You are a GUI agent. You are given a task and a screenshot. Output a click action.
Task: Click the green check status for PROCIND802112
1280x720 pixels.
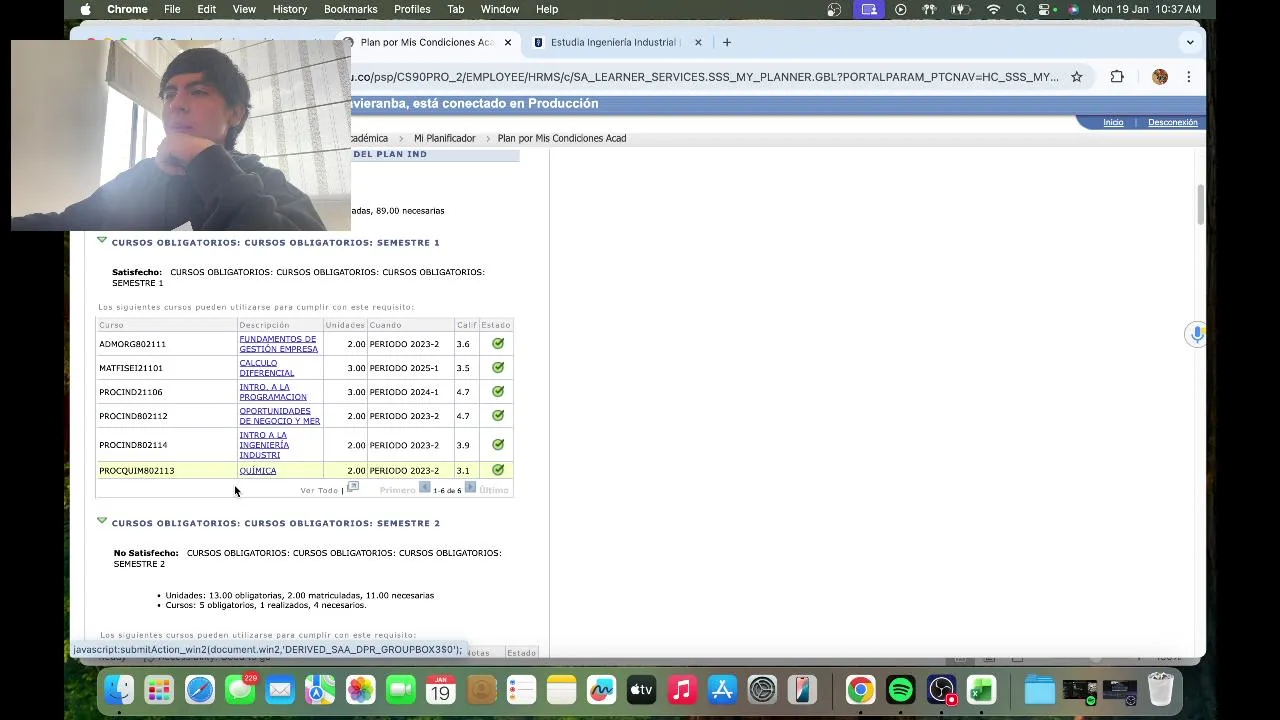[498, 416]
